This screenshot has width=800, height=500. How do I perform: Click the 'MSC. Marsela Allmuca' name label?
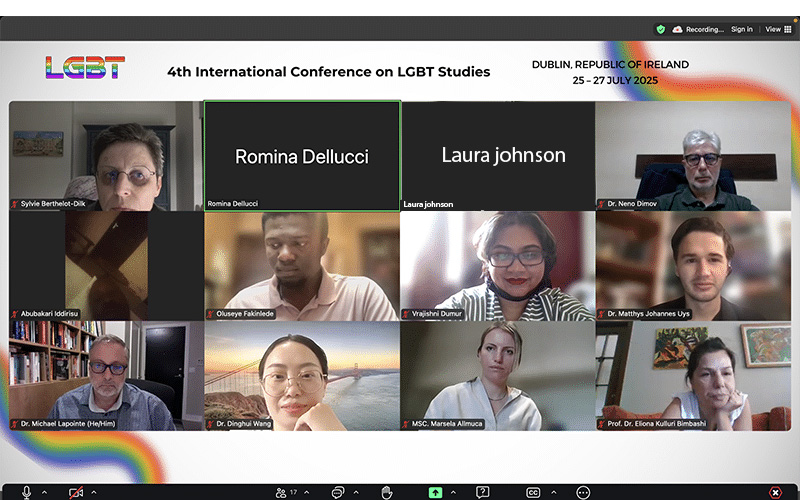point(447,424)
